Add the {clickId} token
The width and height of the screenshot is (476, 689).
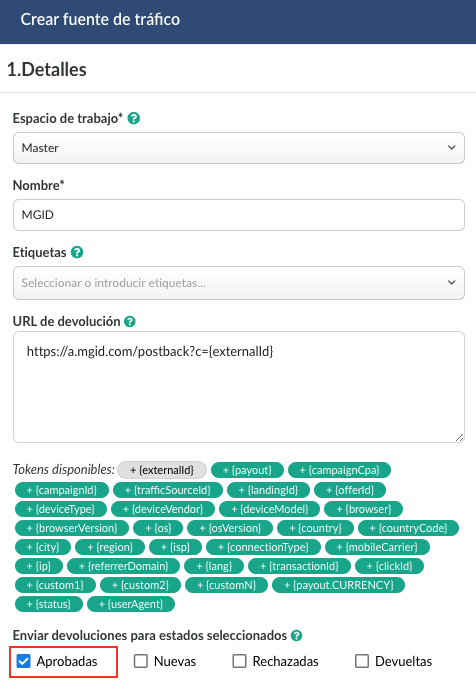[x=389, y=566]
